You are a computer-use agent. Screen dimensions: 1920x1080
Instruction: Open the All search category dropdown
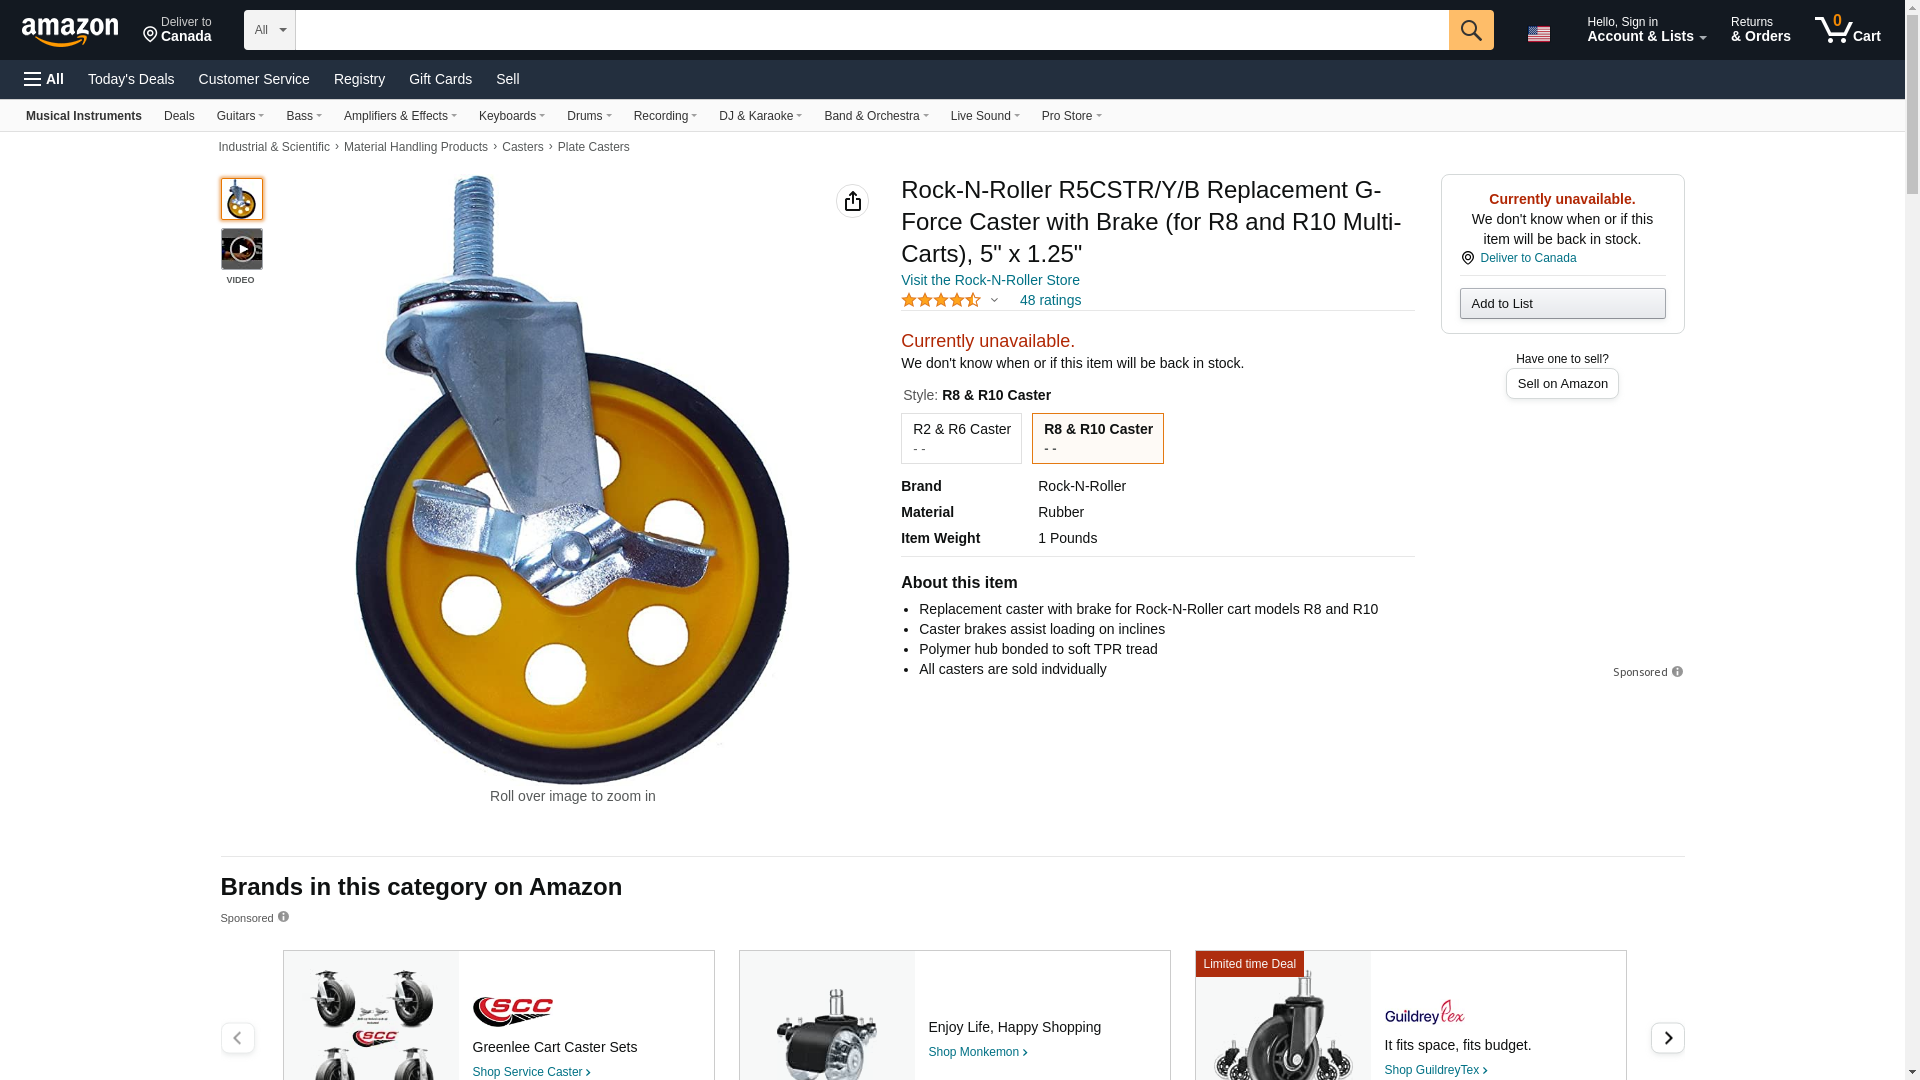pos(269,30)
